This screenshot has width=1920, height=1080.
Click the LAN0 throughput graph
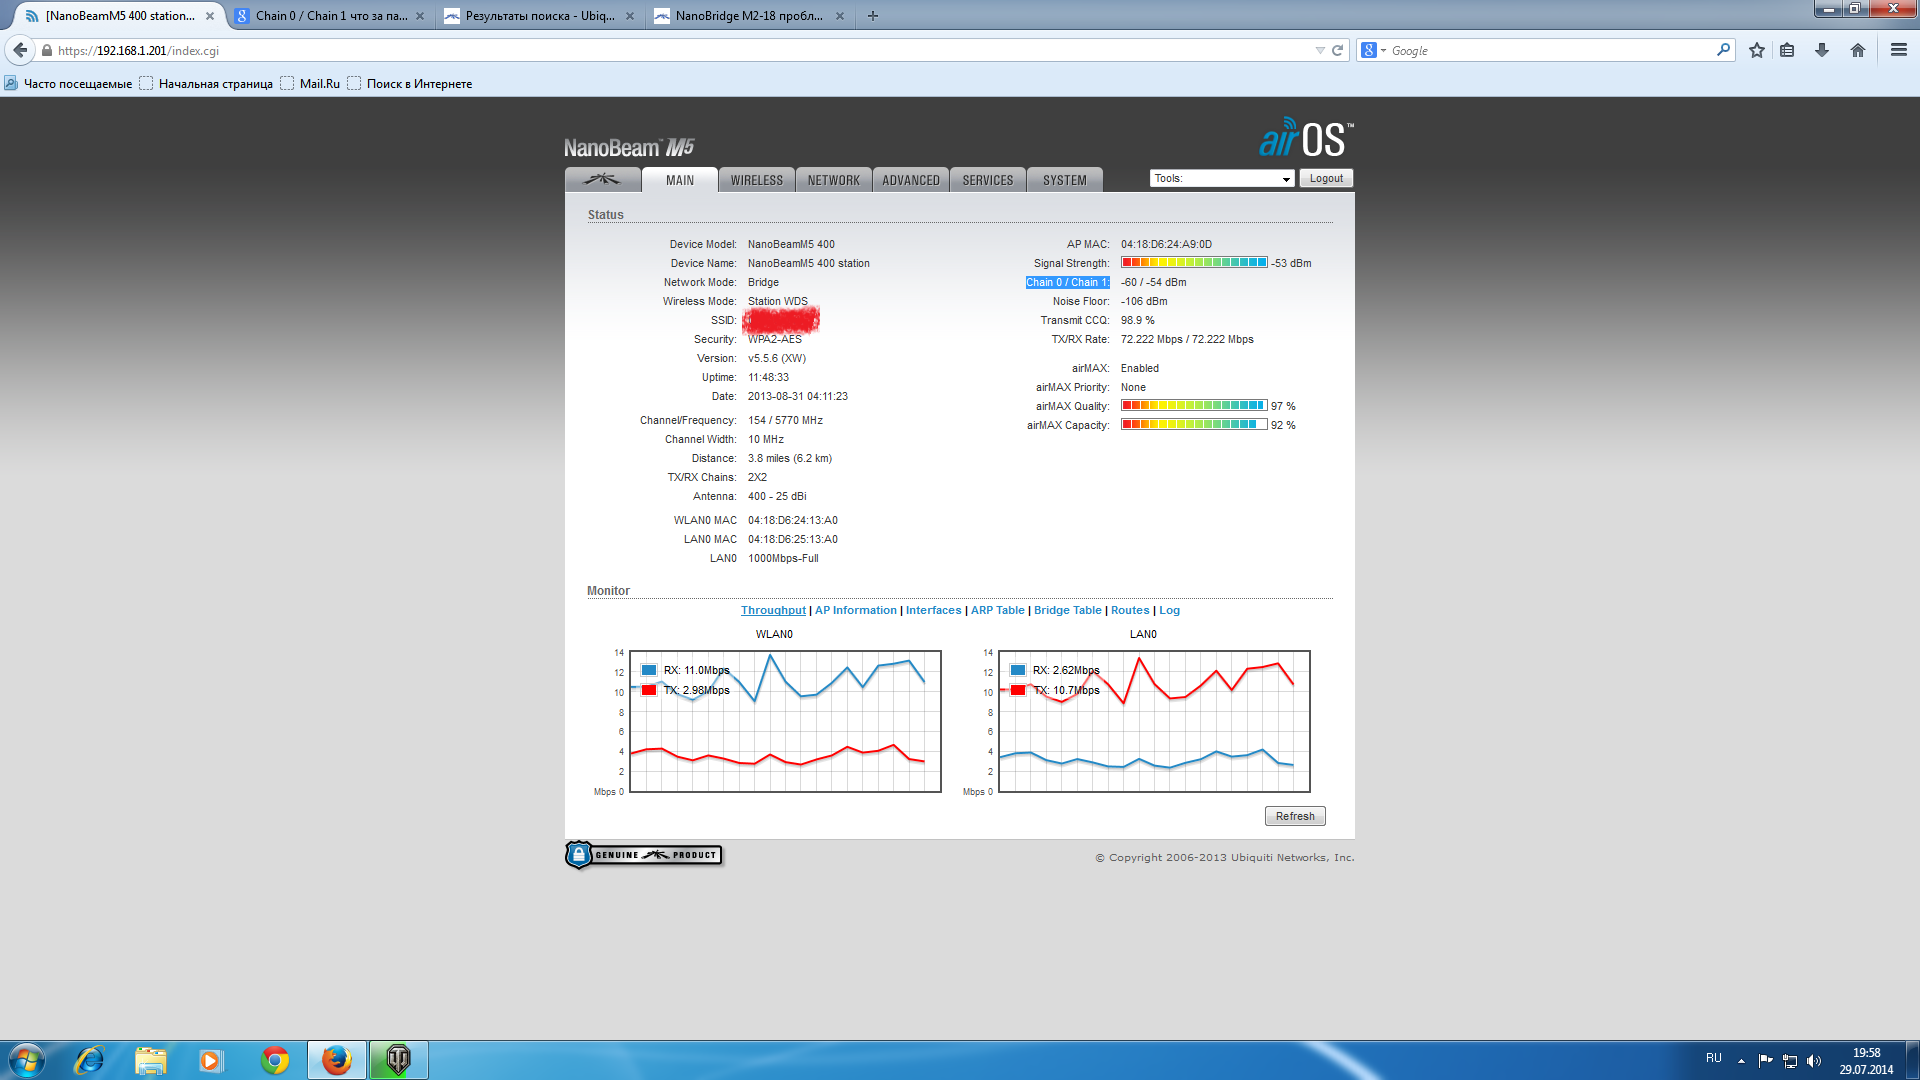tap(1154, 721)
